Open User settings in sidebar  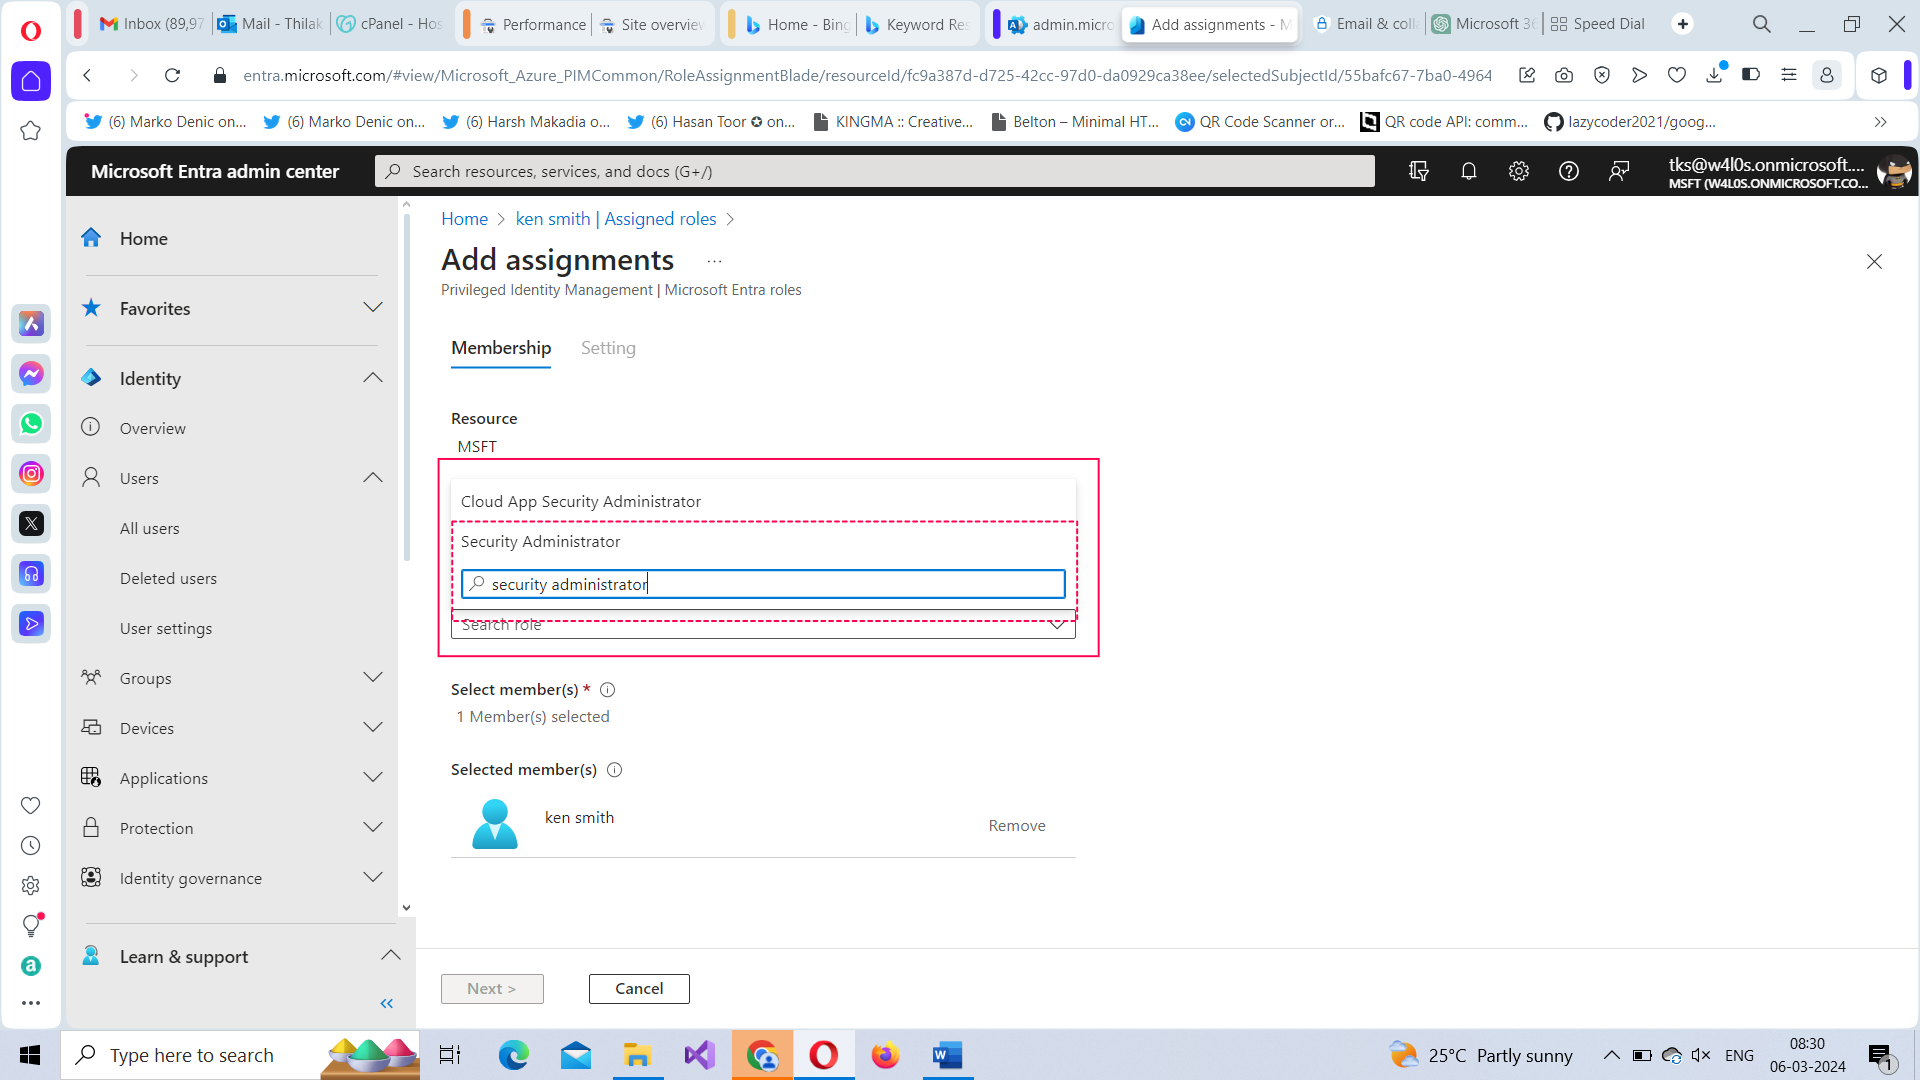pos(166,628)
